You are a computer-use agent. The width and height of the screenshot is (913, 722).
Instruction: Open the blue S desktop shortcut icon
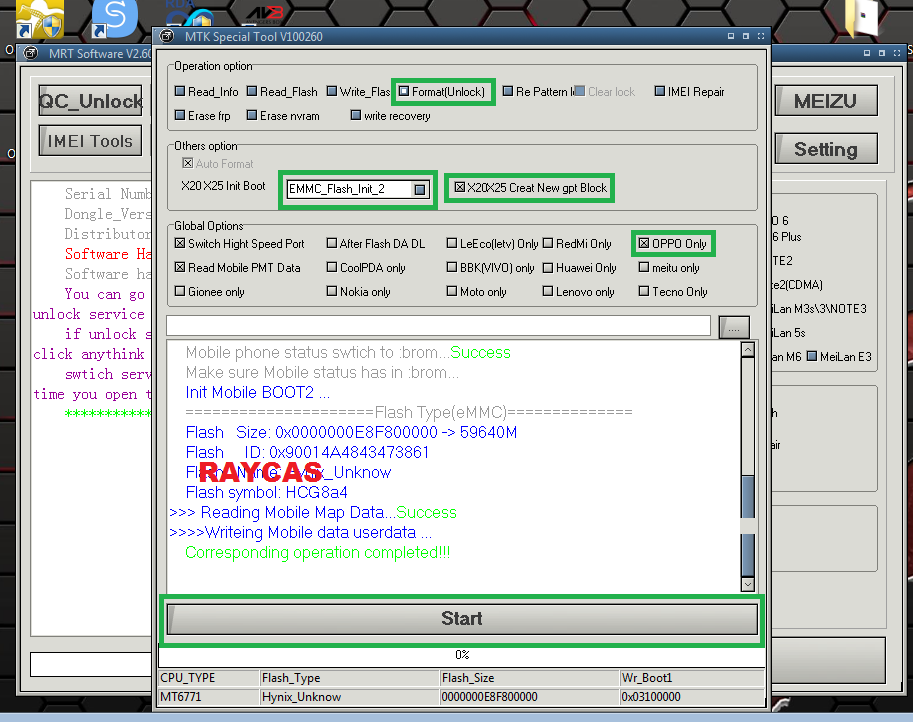(x=114, y=17)
